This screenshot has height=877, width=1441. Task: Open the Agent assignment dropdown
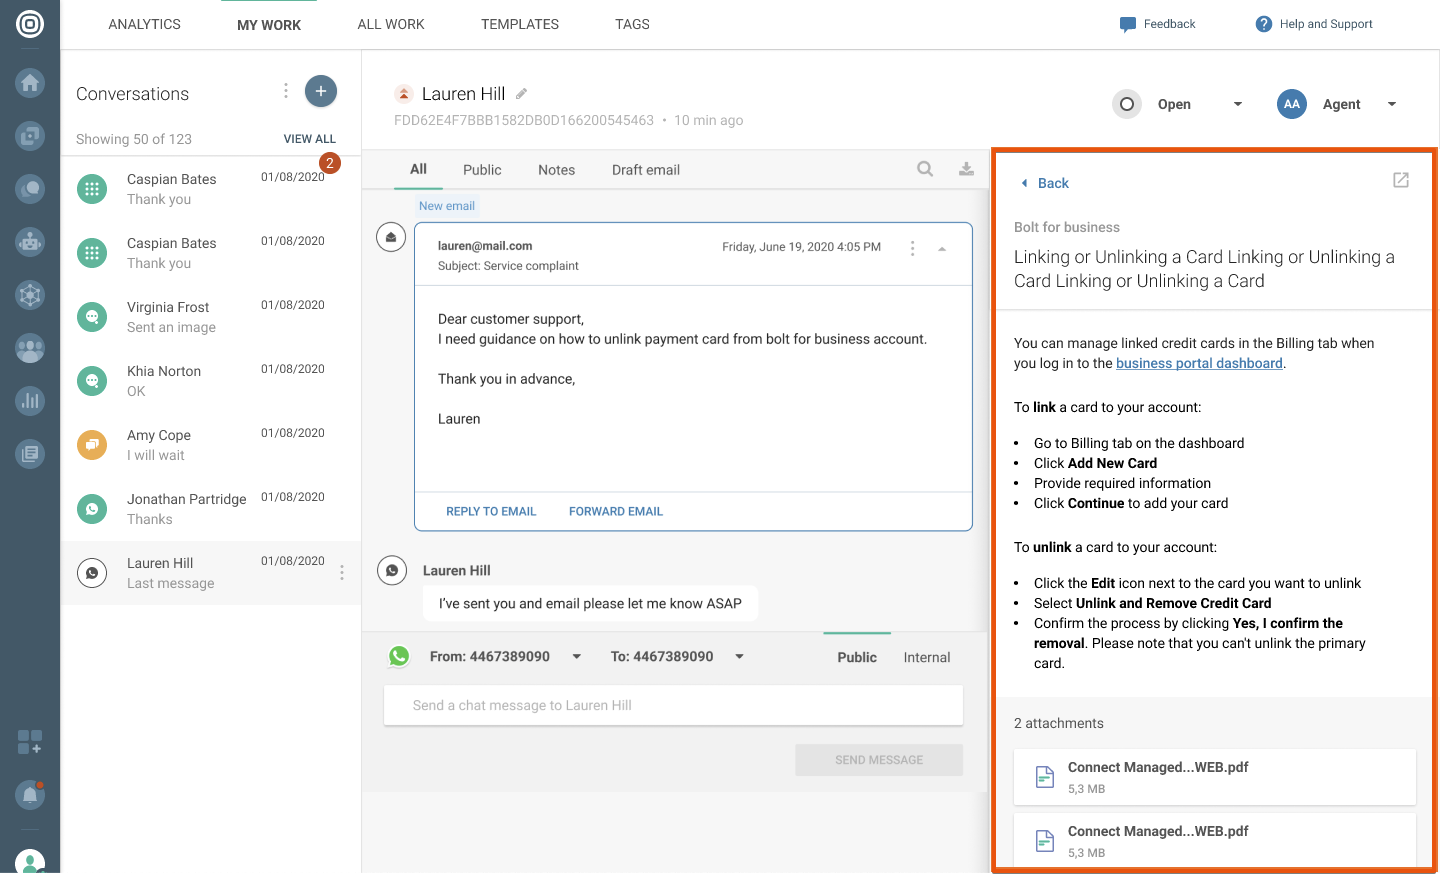point(1391,104)
